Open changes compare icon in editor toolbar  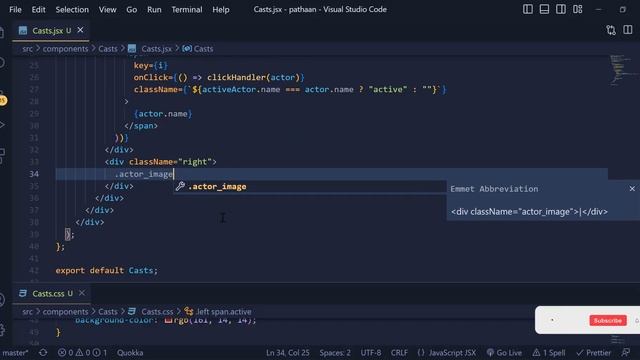[611, 30]
